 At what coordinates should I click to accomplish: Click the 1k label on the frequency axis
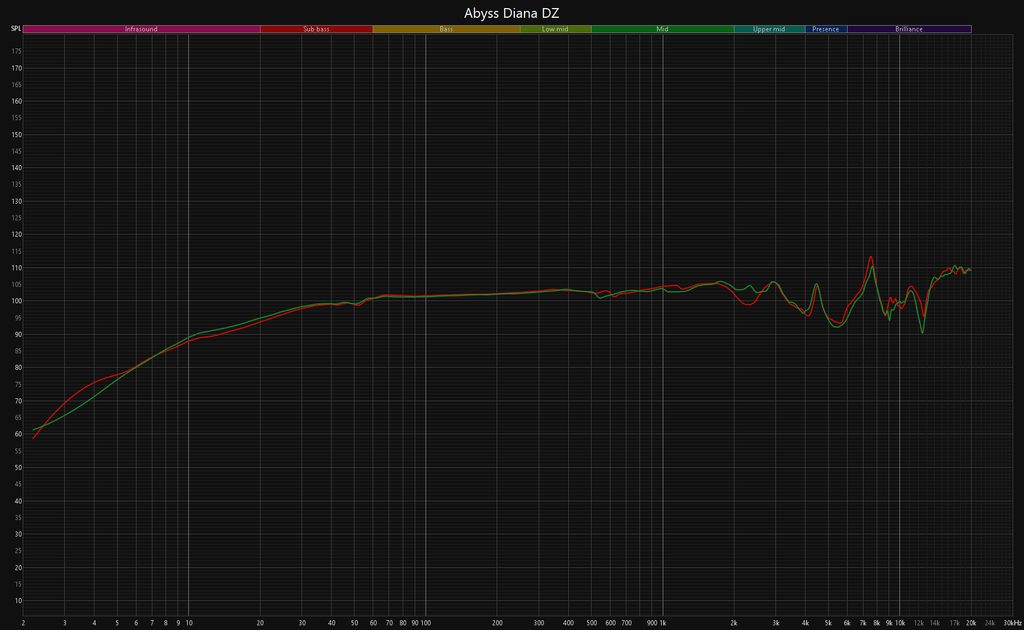tap(662, 622)
